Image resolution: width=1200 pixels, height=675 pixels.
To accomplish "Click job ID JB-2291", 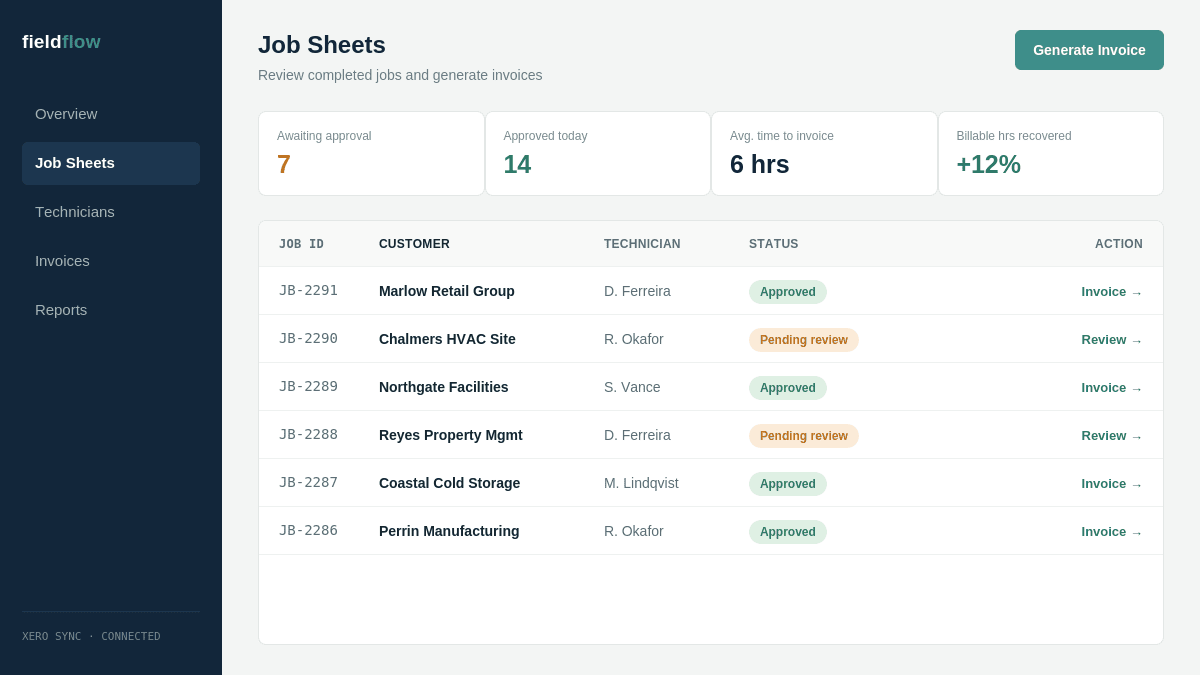I will 308,290.
